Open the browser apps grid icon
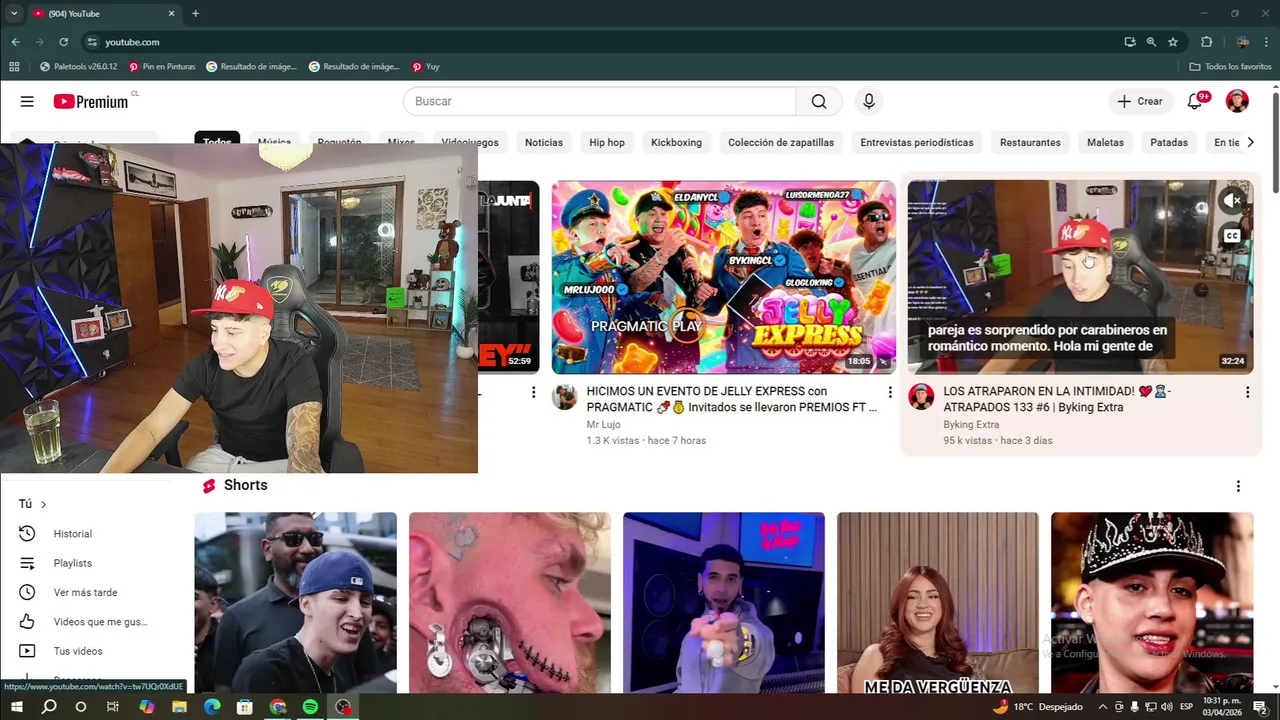Screen dimensions: 1280x720 [x=14, y=67]
